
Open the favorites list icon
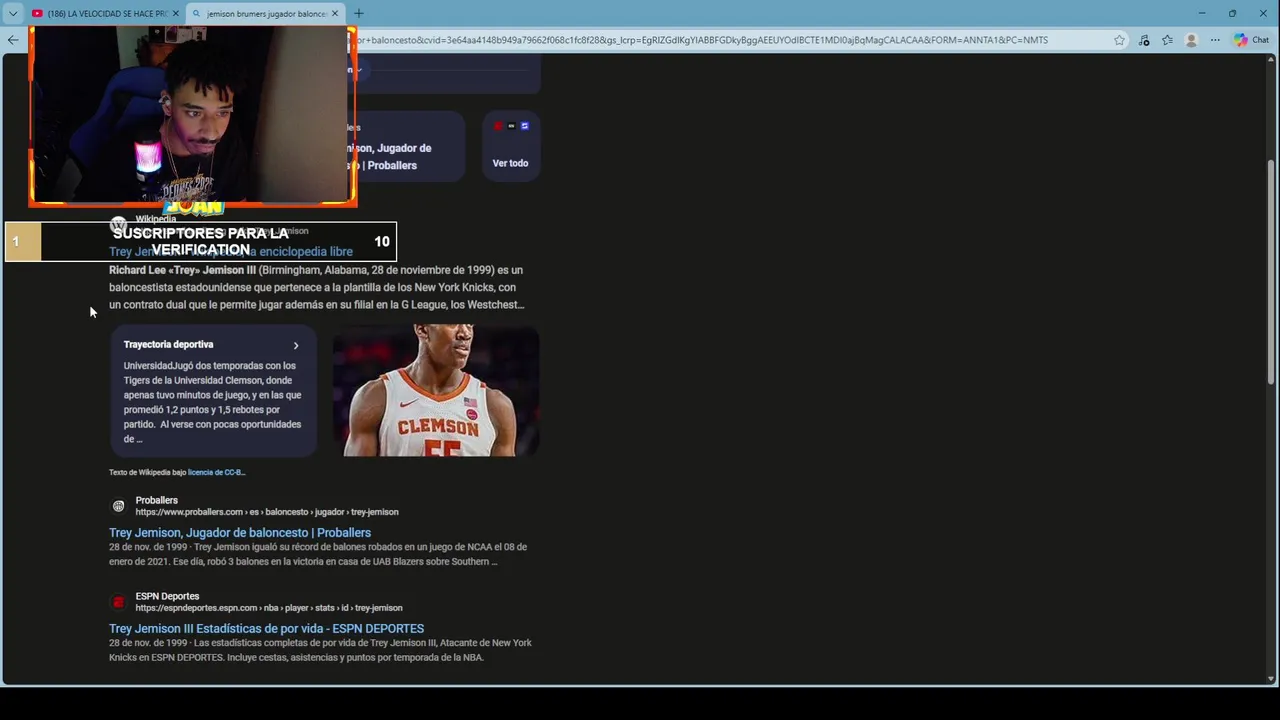(x=1167, y=40)
